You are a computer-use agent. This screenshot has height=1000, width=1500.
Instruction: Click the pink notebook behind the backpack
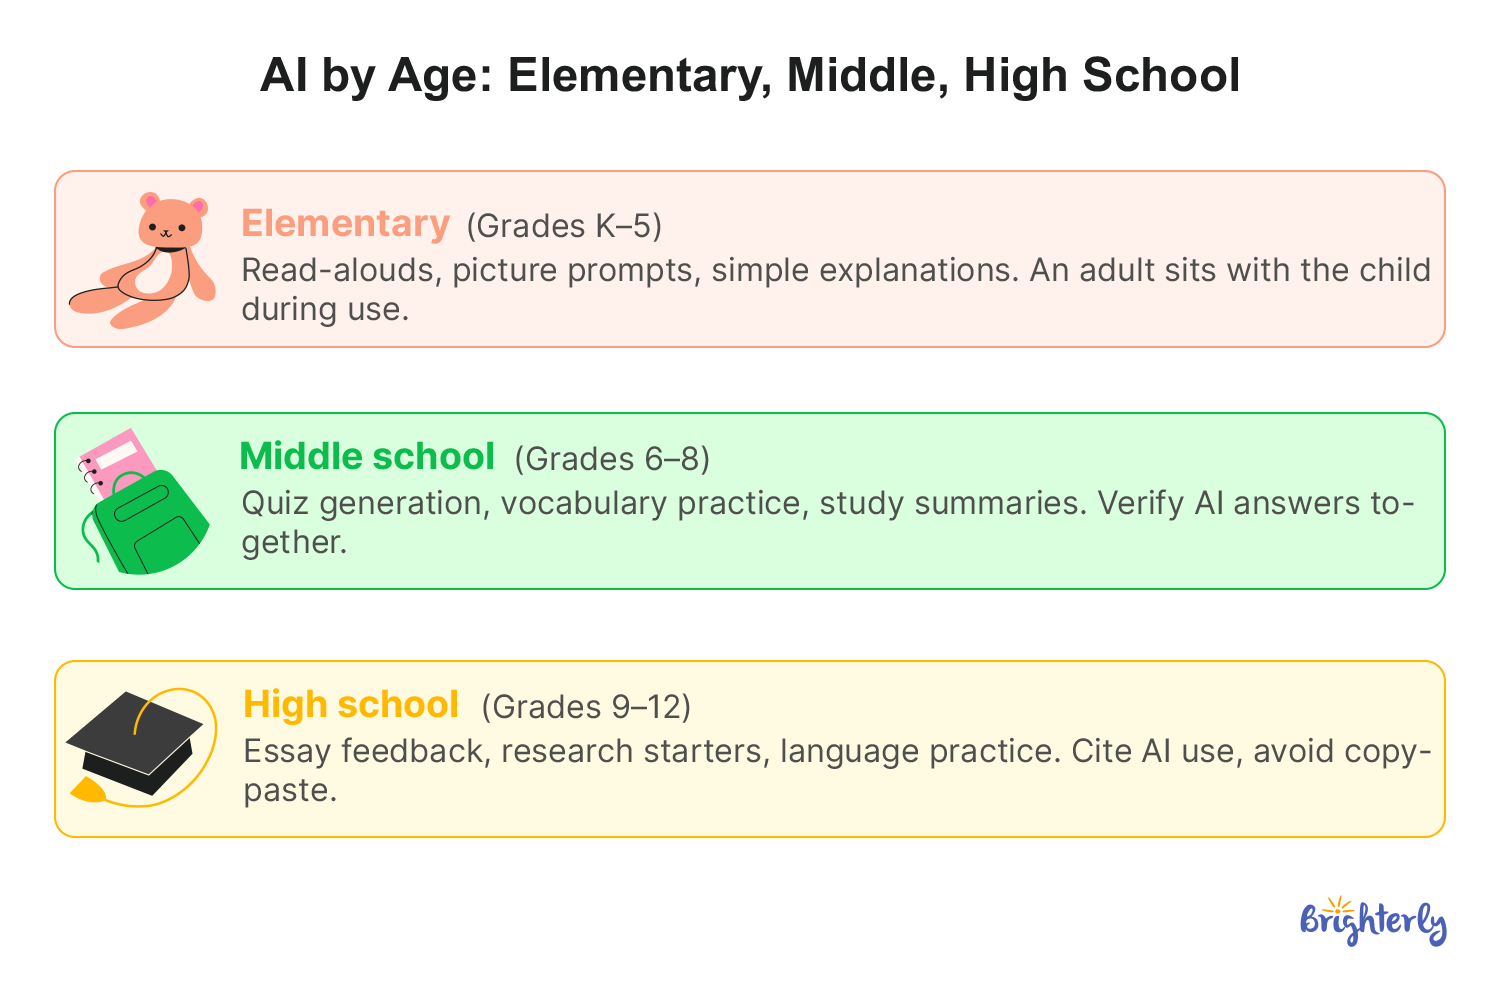(113, 464)
